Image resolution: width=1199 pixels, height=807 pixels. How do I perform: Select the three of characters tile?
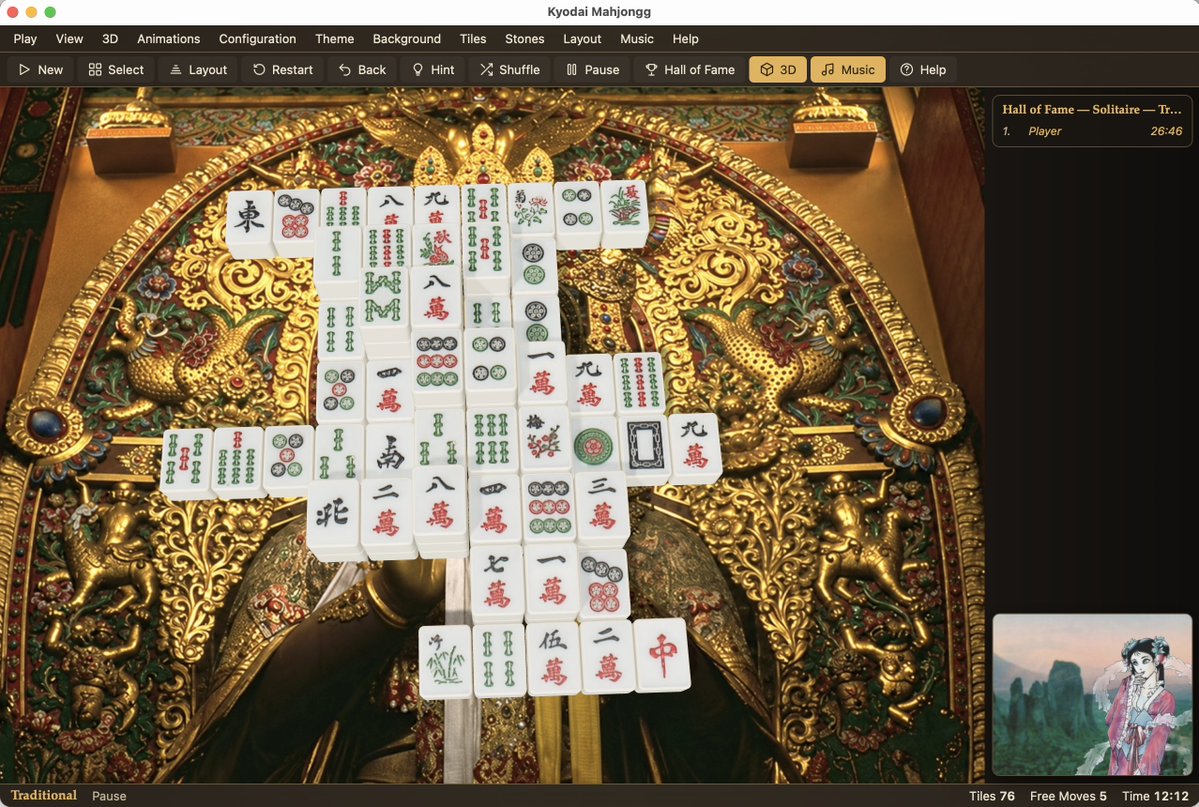click(x=602, y=505)
